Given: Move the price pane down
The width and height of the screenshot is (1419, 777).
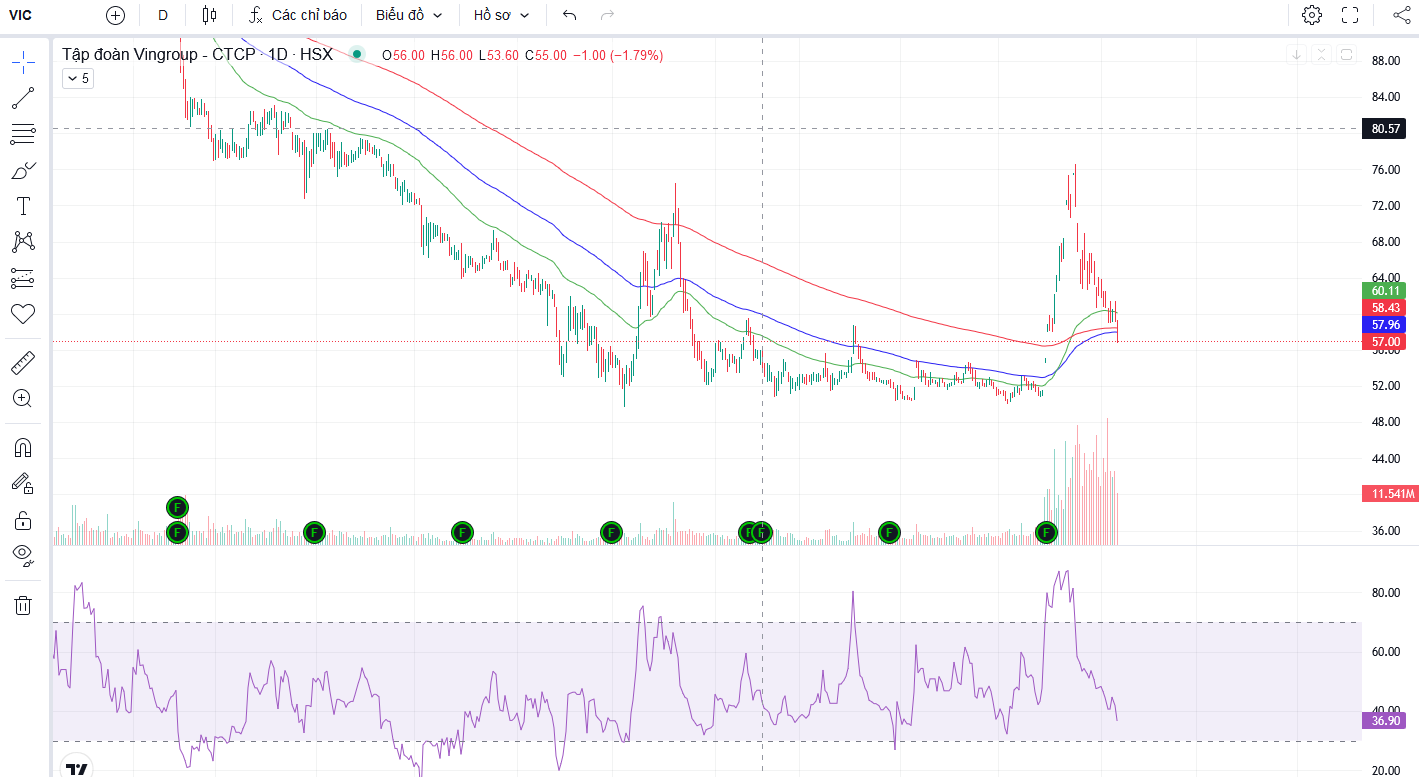Looking at the screenshot, I should [x=1296, y=54].
